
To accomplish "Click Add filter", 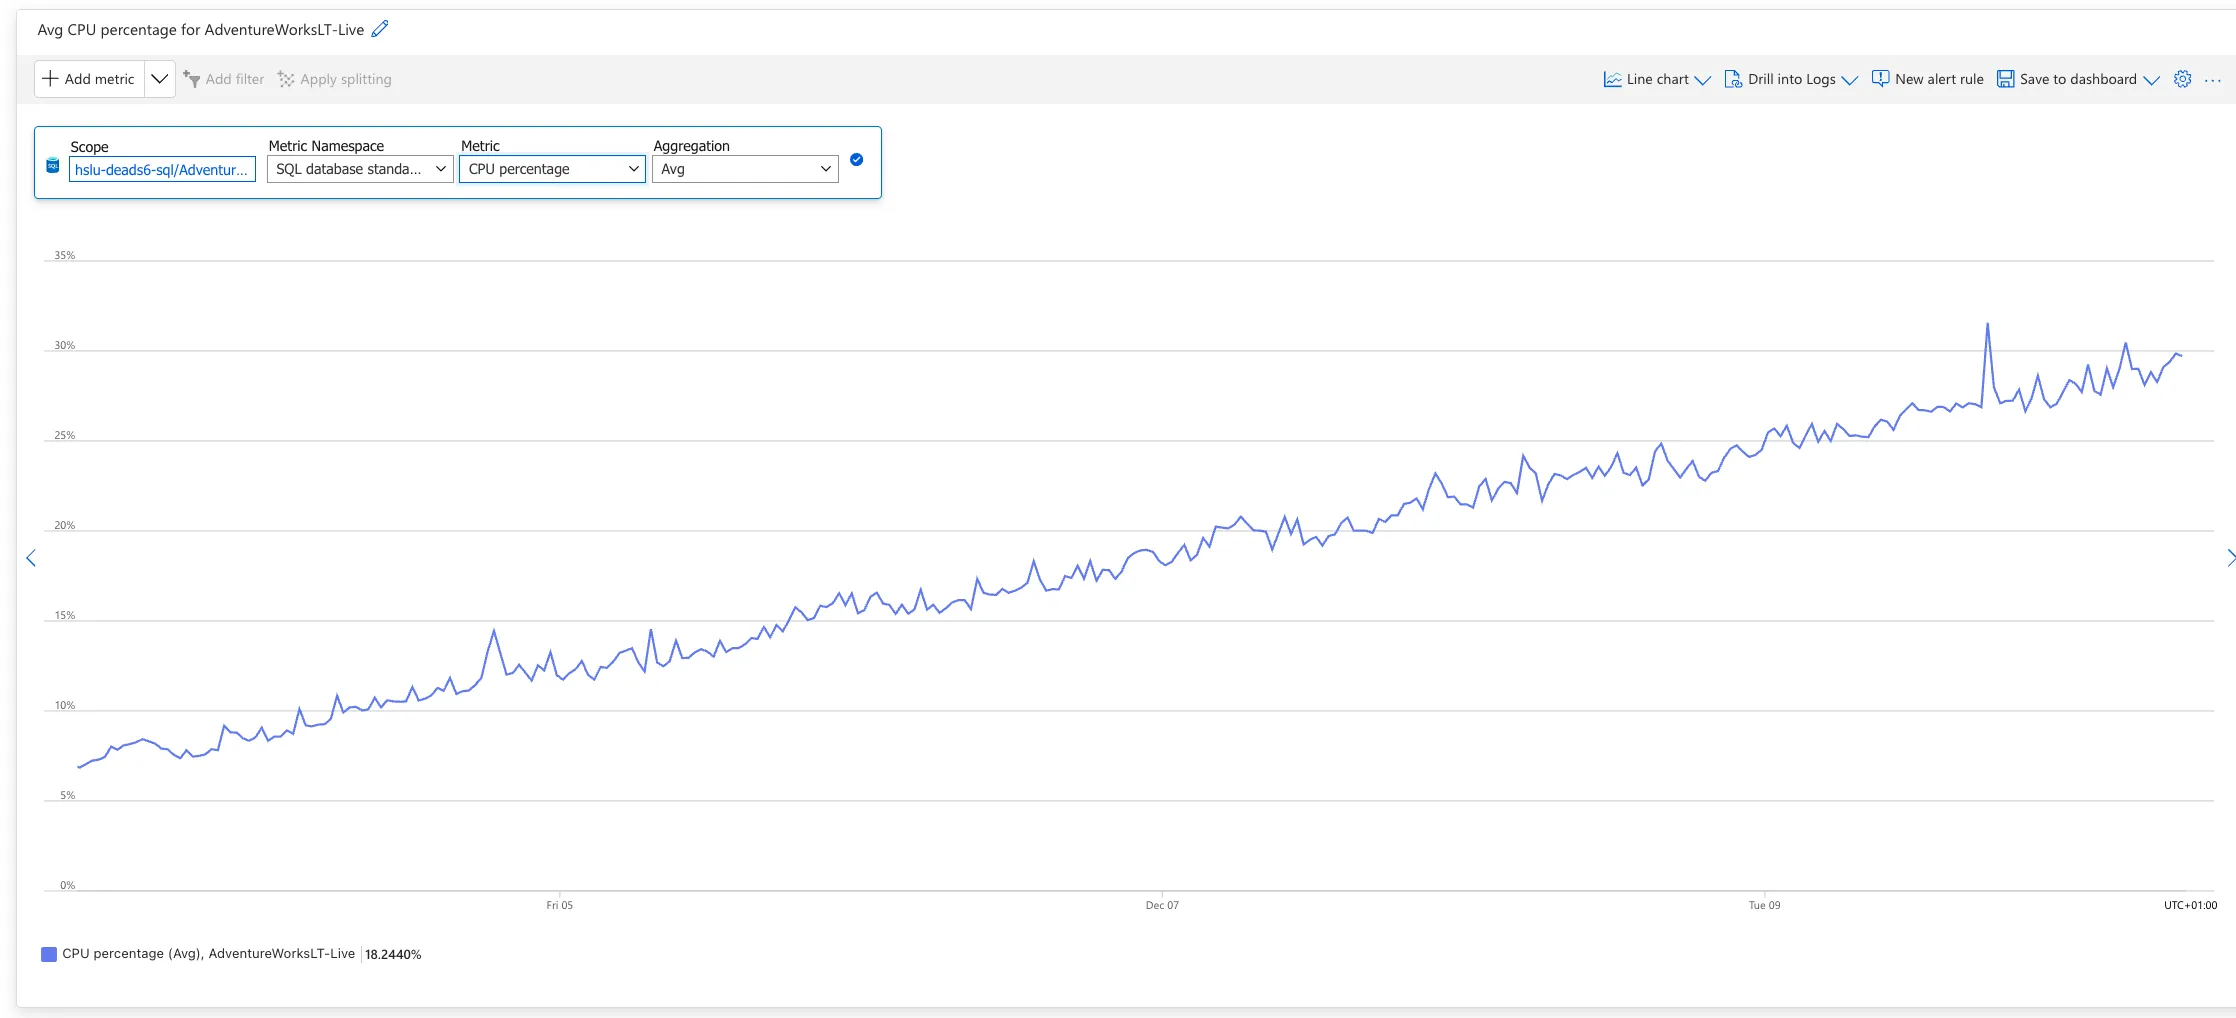I will [224, 79].
